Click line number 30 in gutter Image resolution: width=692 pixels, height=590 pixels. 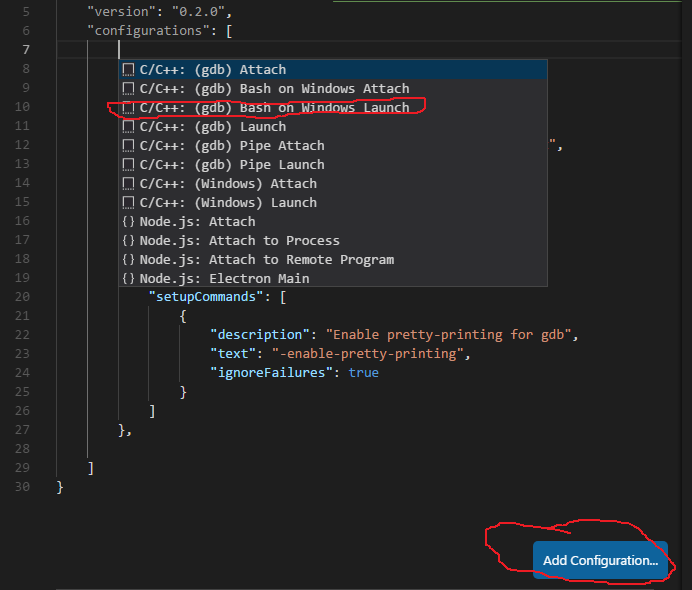click(23, 487)
